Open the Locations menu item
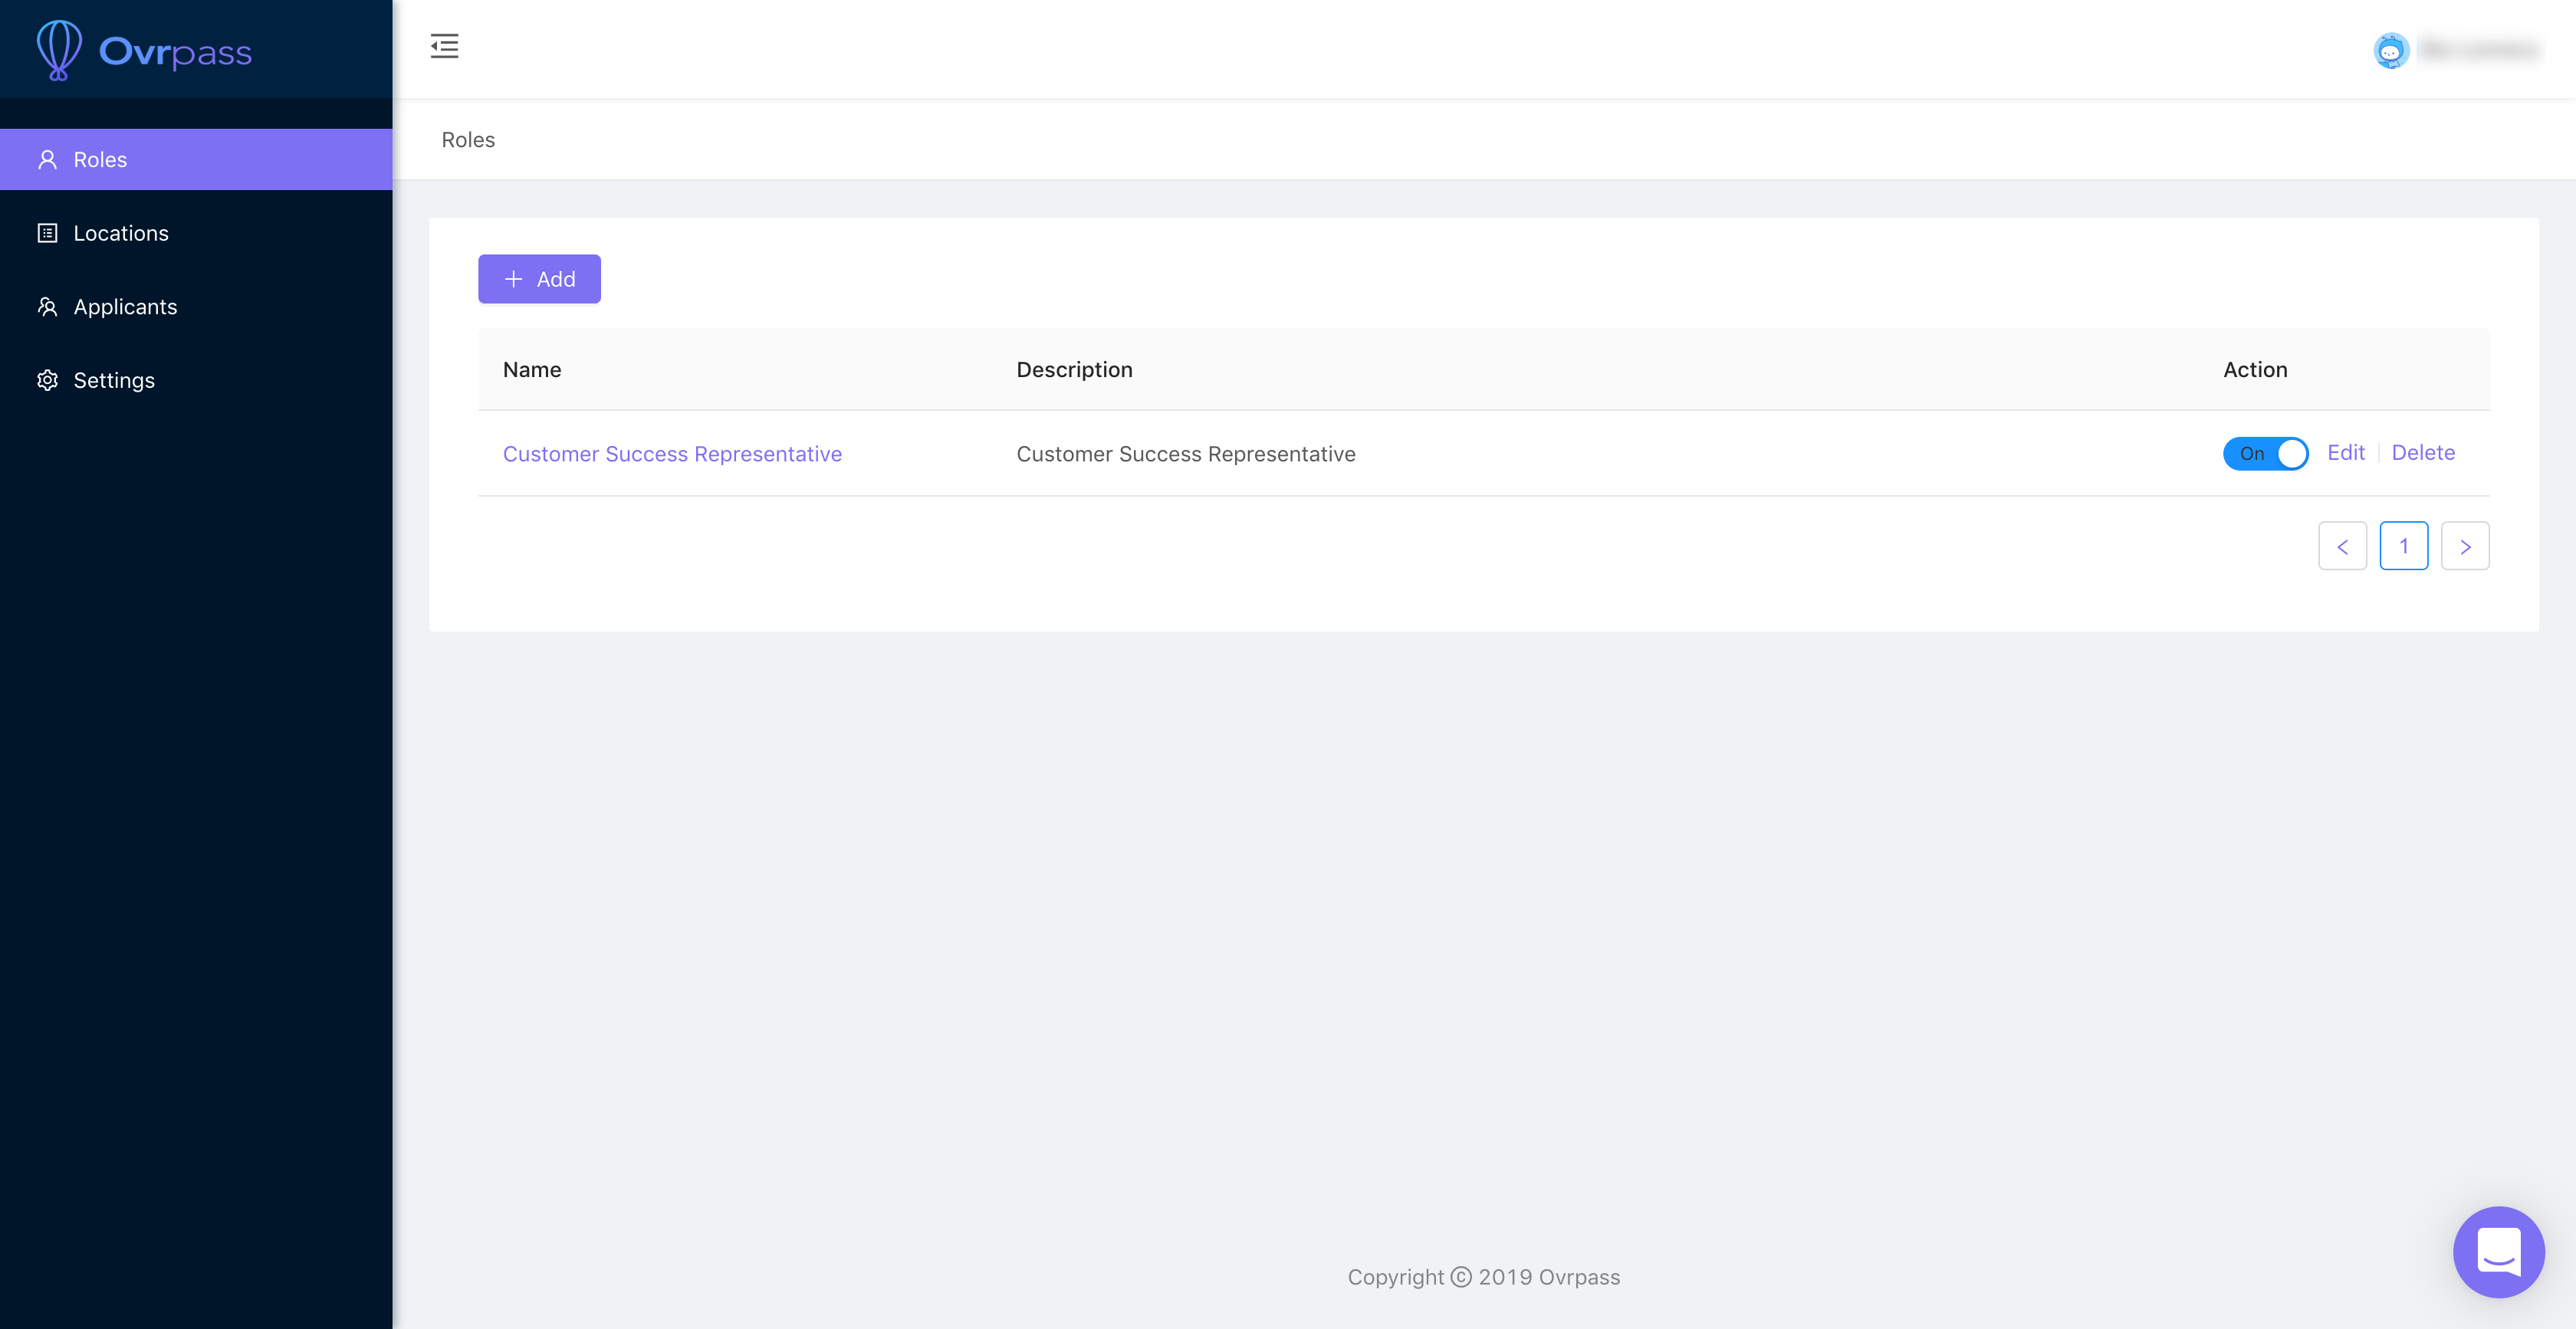The image size is (2576, 1329). coord(121,233)
